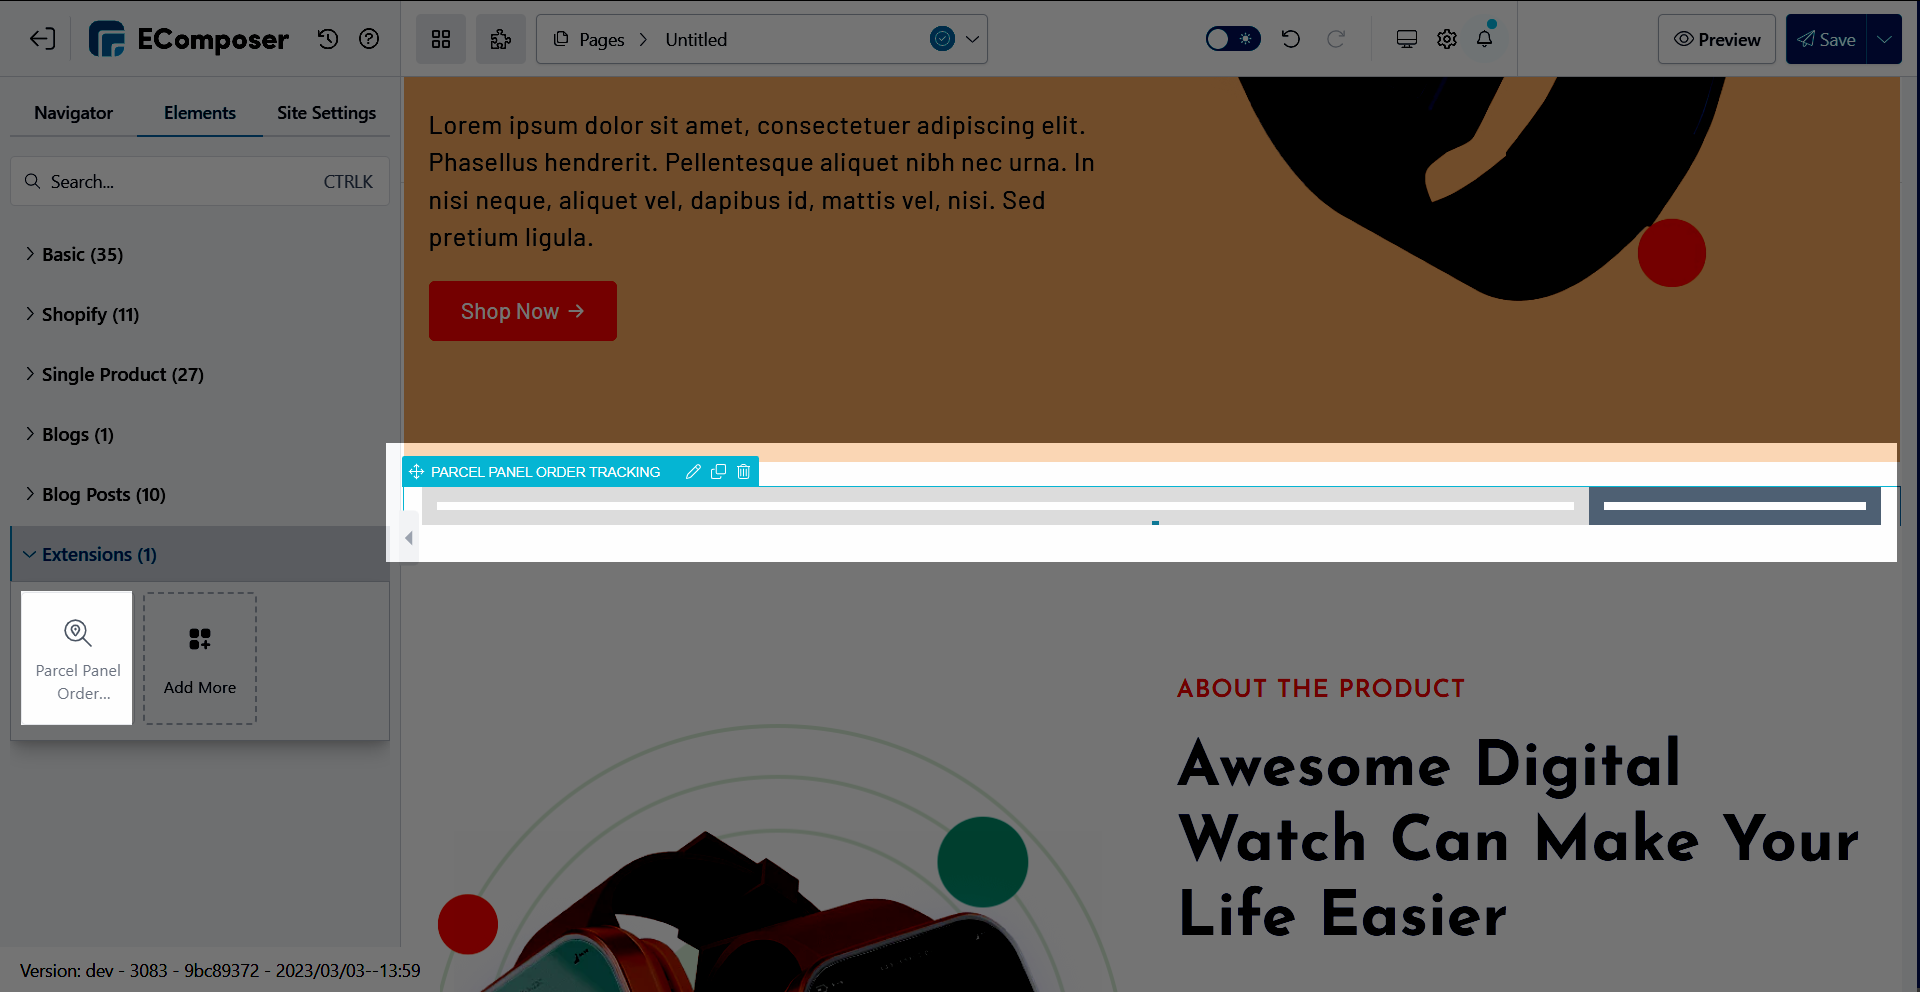Switch to the Navigator tab
The height and width of the screenshot is (992, 1920).
coord(73,113)
